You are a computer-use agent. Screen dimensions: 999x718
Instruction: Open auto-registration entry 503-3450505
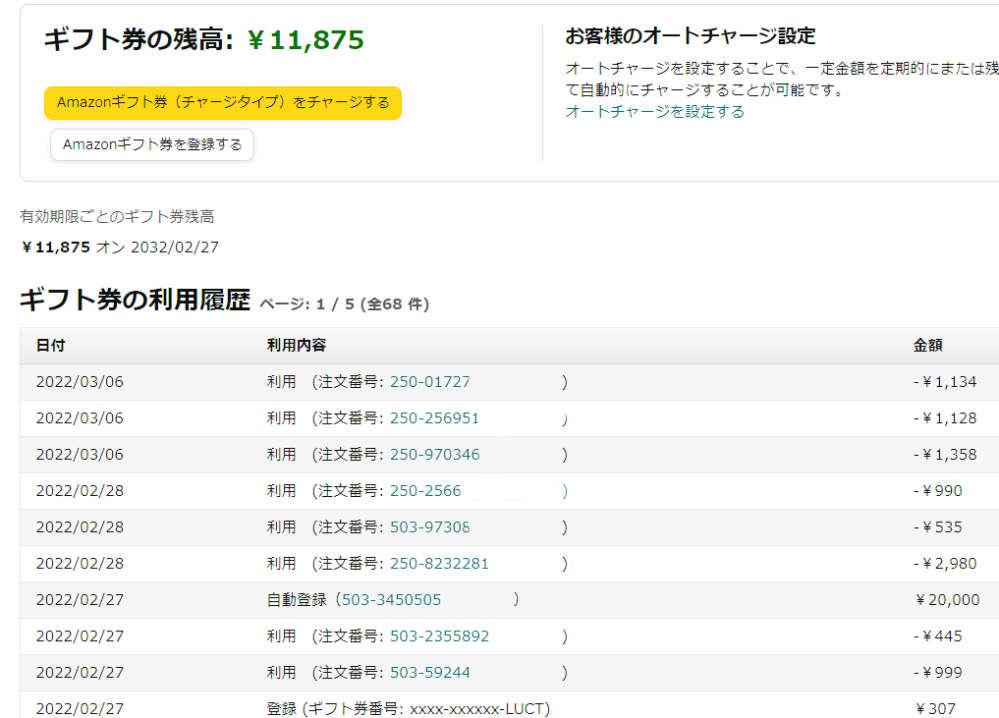click(x=391, y=600)
